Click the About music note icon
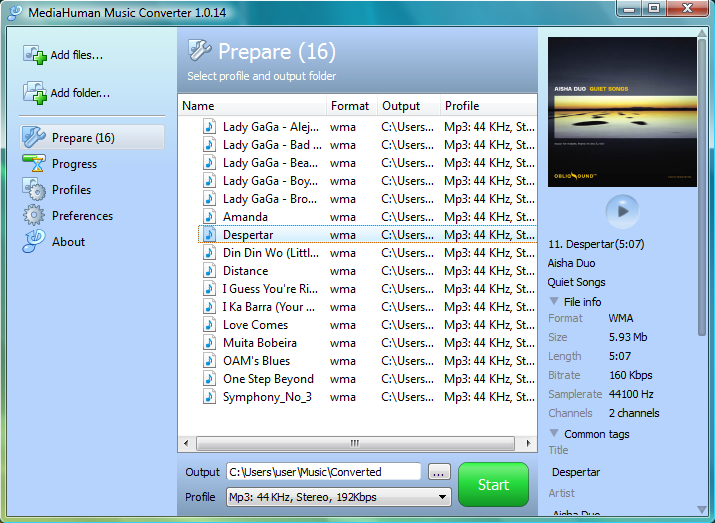This screenshot has width=715, height=523. pyautogui.click(x=35, y=242)
